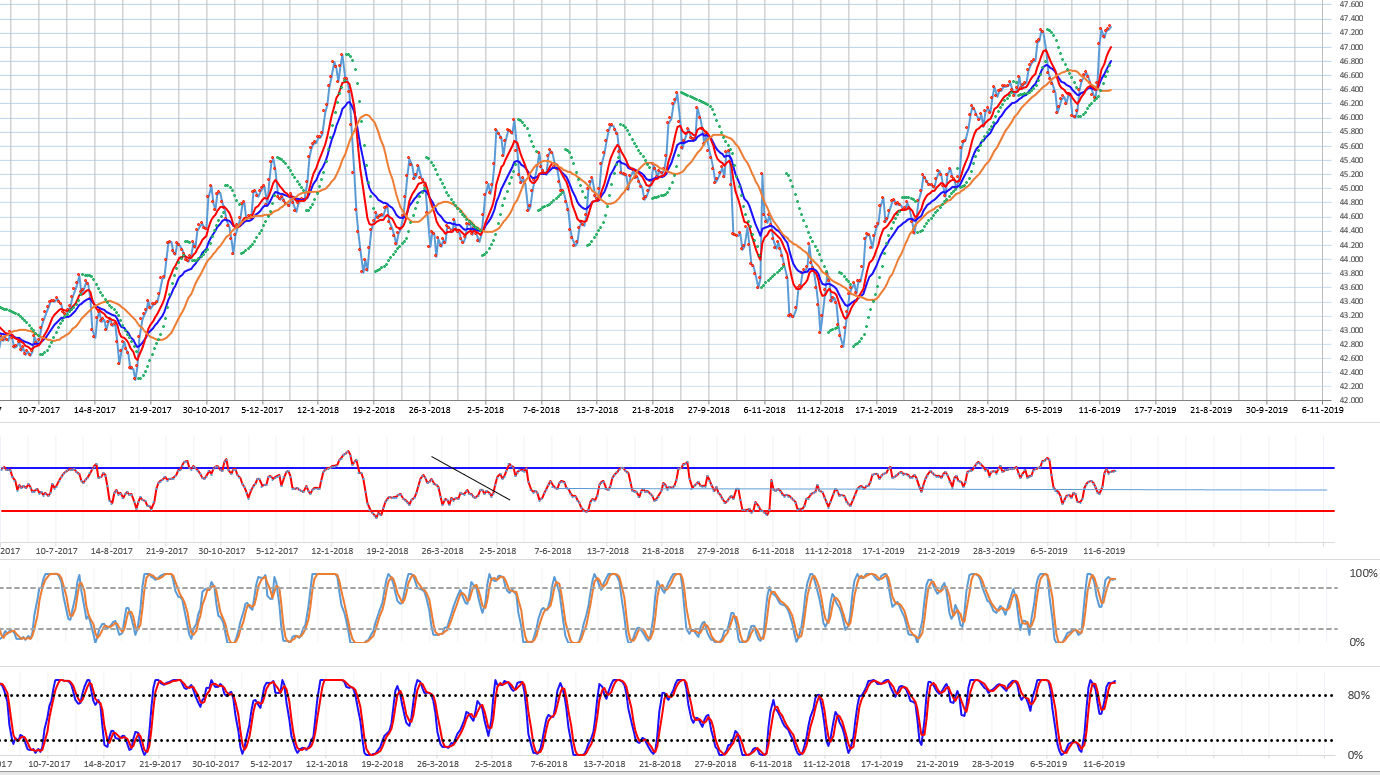
Task: Select 11-12-2018 on oscillator panel date axis
Action: [x=827, y=551]
